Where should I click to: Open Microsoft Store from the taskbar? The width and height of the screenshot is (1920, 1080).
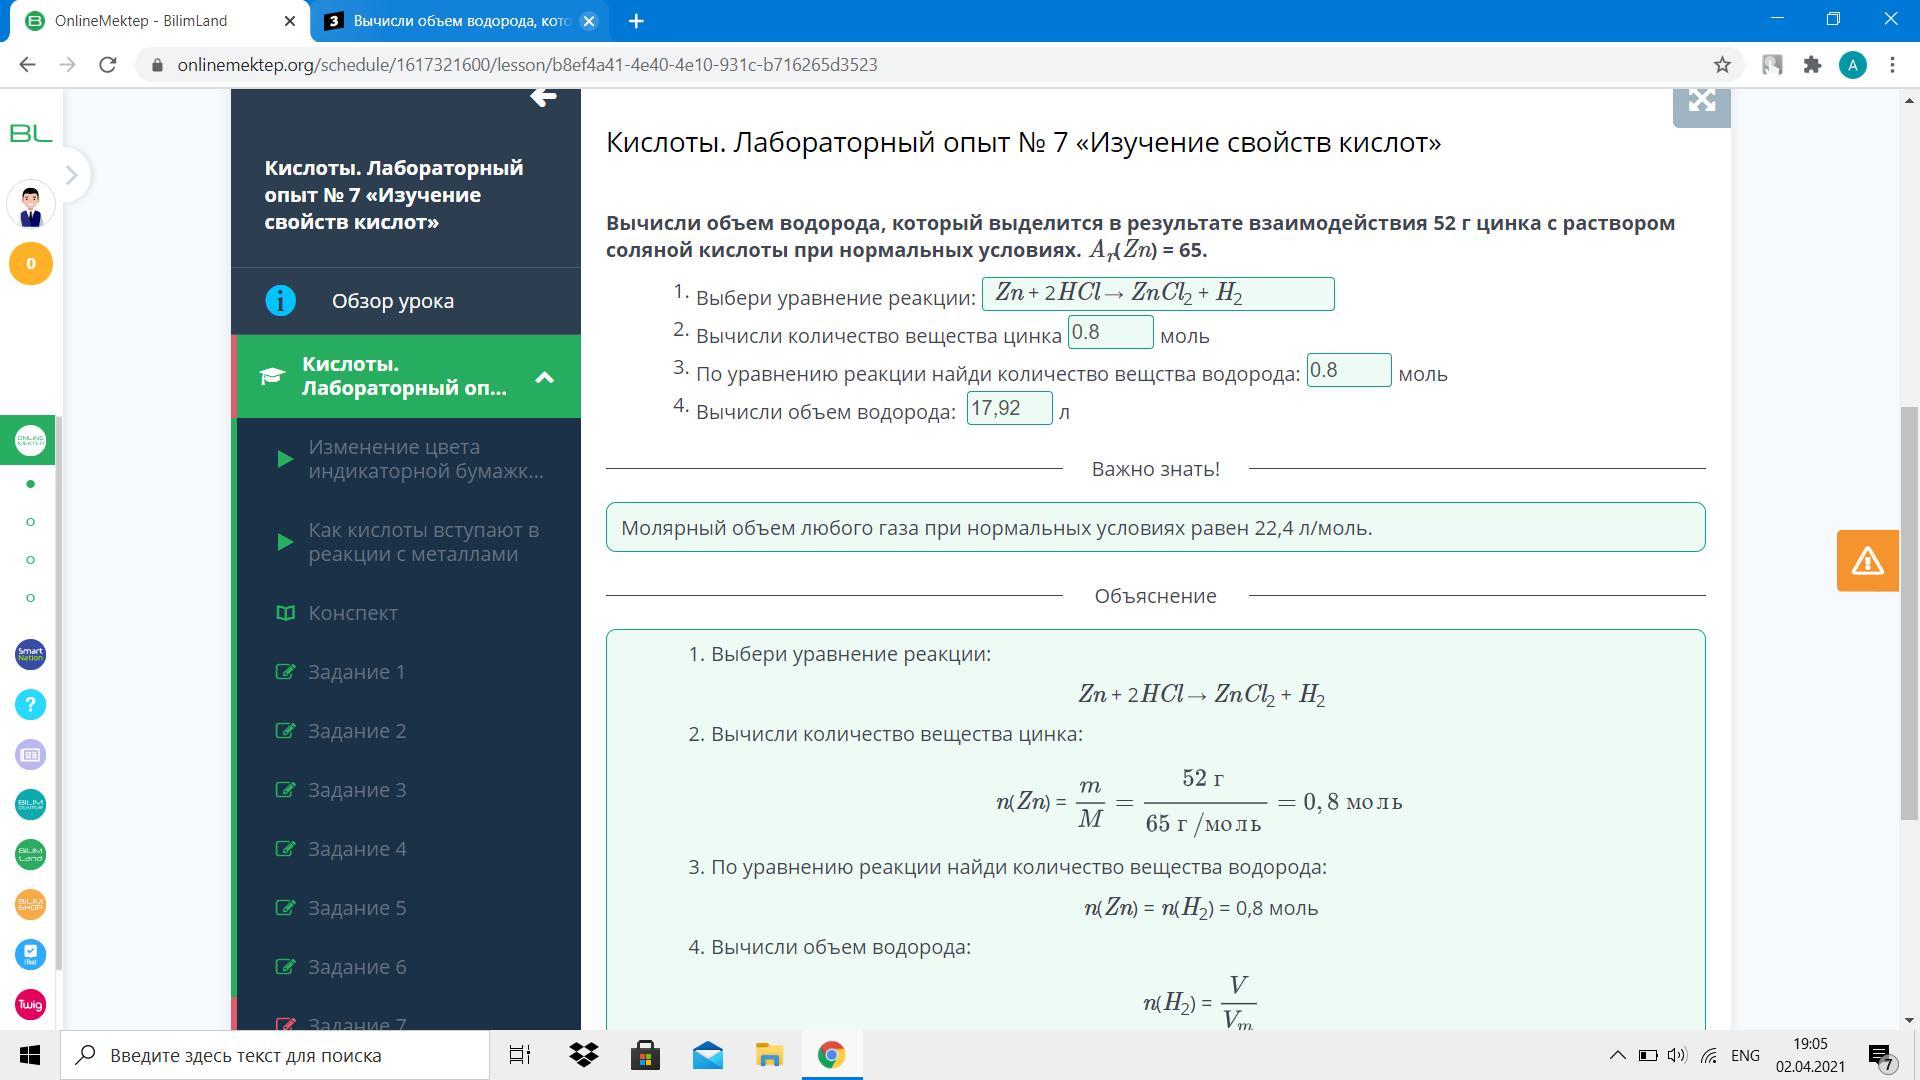point(645,1055)
